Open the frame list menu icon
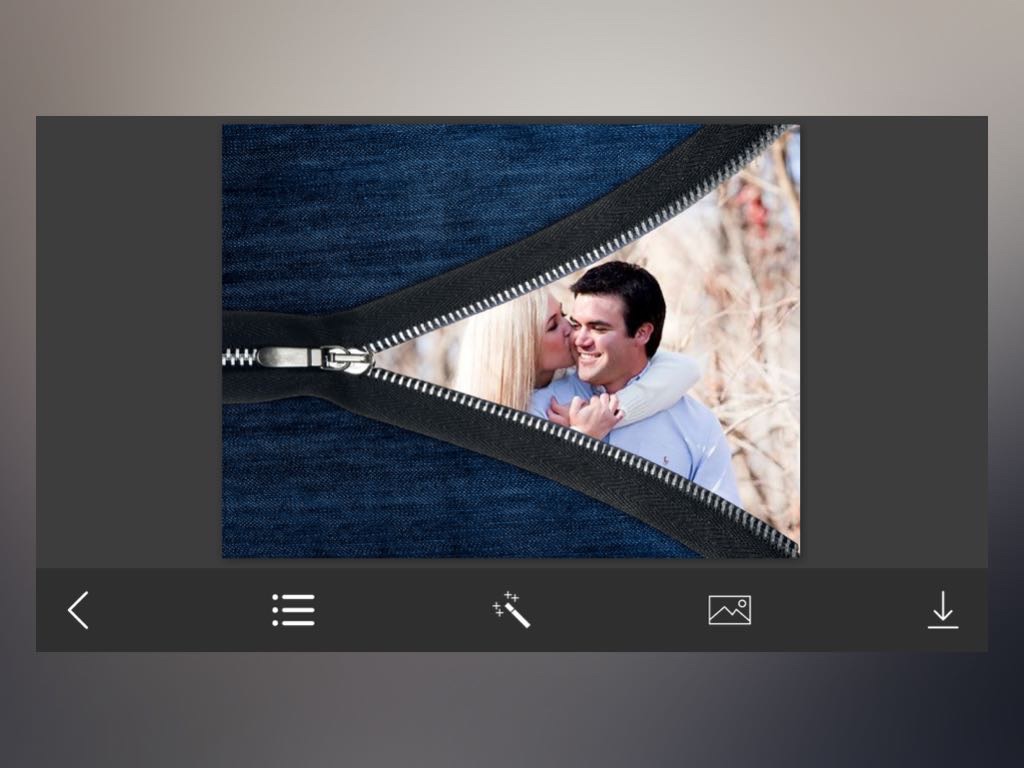Image resolution: width=1024 pixels, height=768 pixels. [x=293, y=610]
